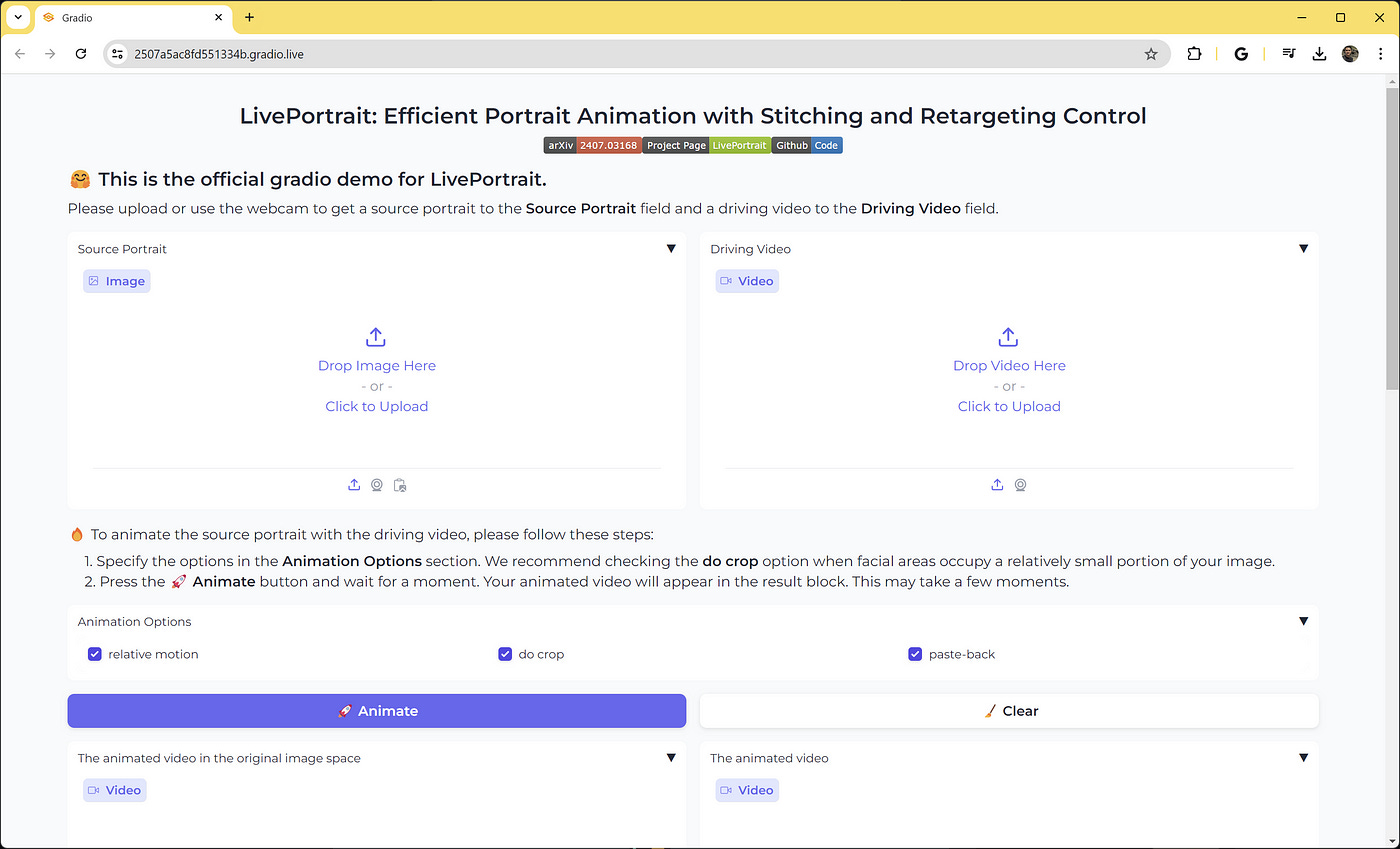Image resolution: width=1400 pixels, height=849 pixels.
Task: Open the upload icon under Source Portrait
Action: click(354, 484)
